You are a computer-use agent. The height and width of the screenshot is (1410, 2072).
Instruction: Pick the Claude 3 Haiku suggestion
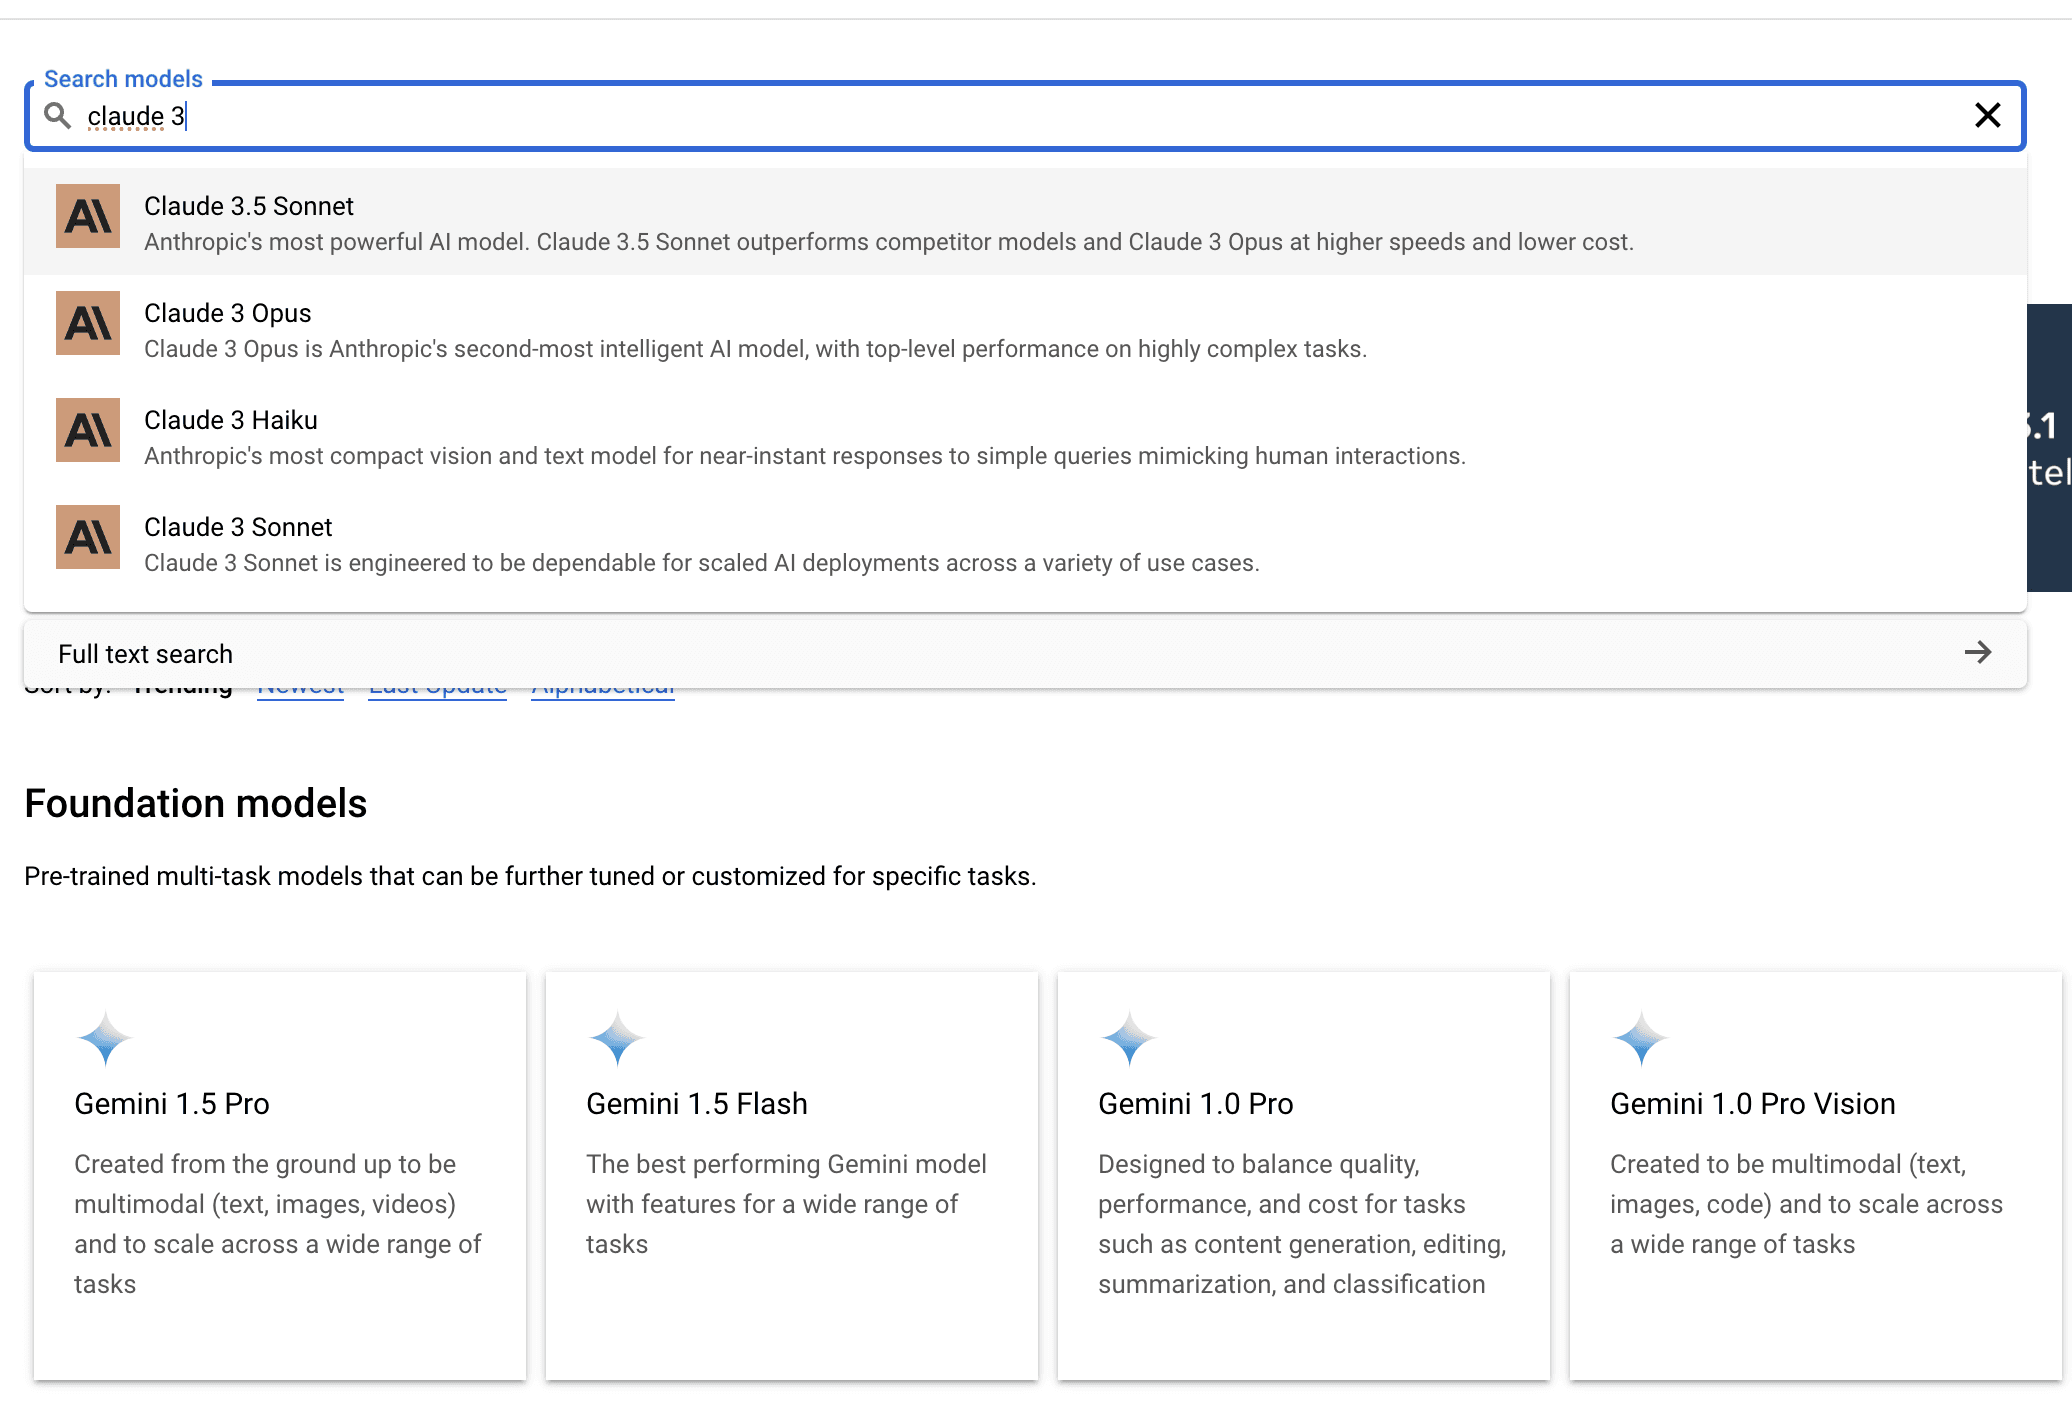1025,436
